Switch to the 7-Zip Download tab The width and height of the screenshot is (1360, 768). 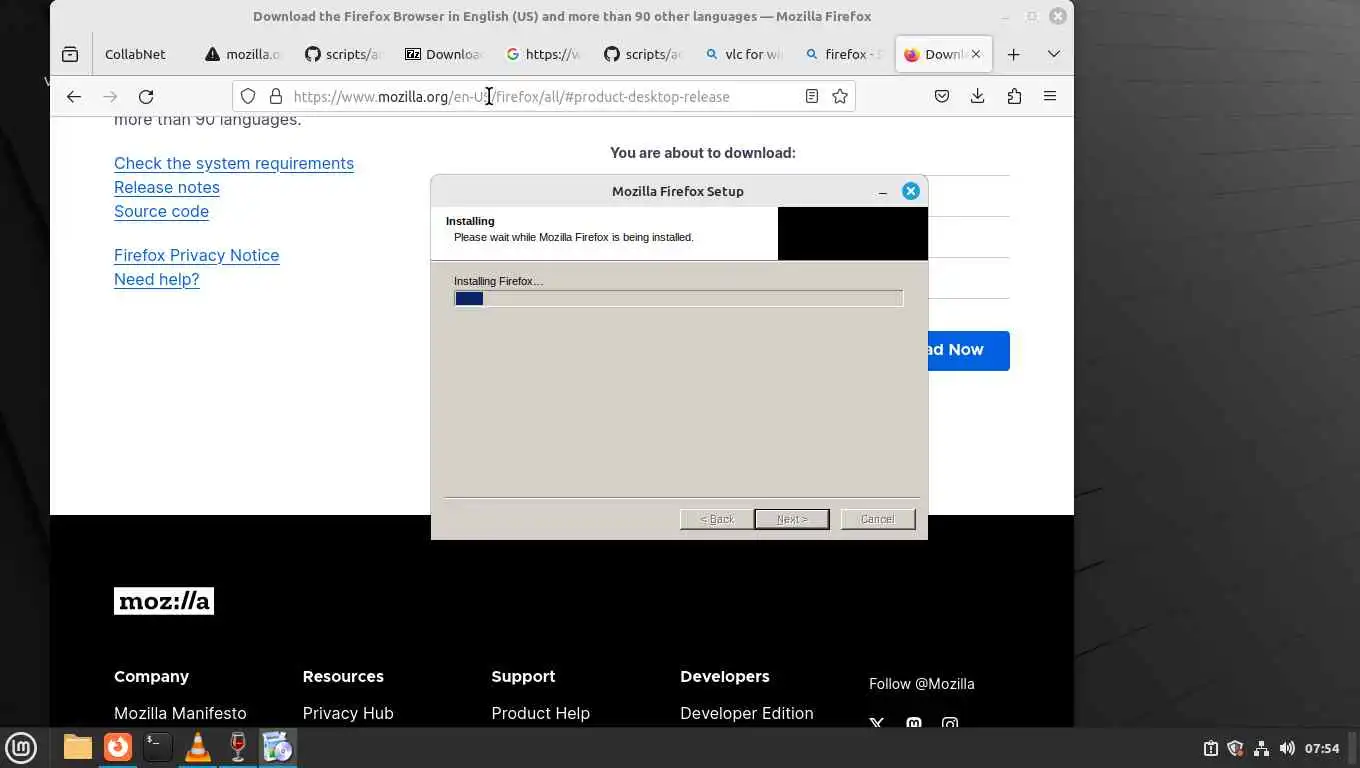(x=443, y=54)
